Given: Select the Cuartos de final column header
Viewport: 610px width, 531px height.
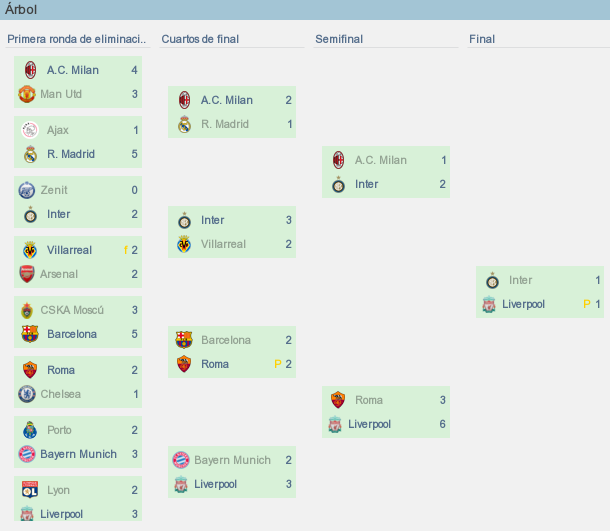Looking at the screenshot, I should tap(200, 39).
